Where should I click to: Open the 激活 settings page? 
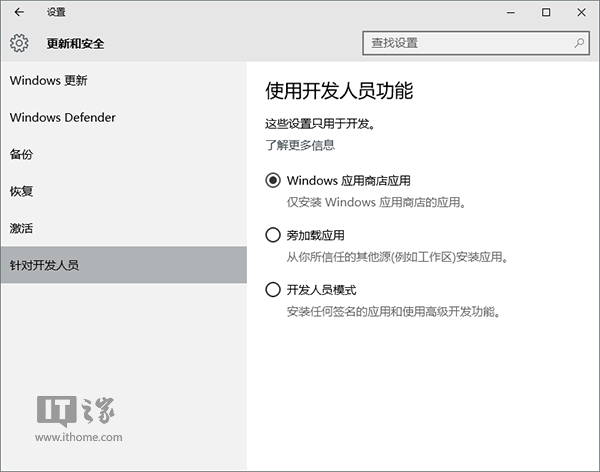click(21, 228)
